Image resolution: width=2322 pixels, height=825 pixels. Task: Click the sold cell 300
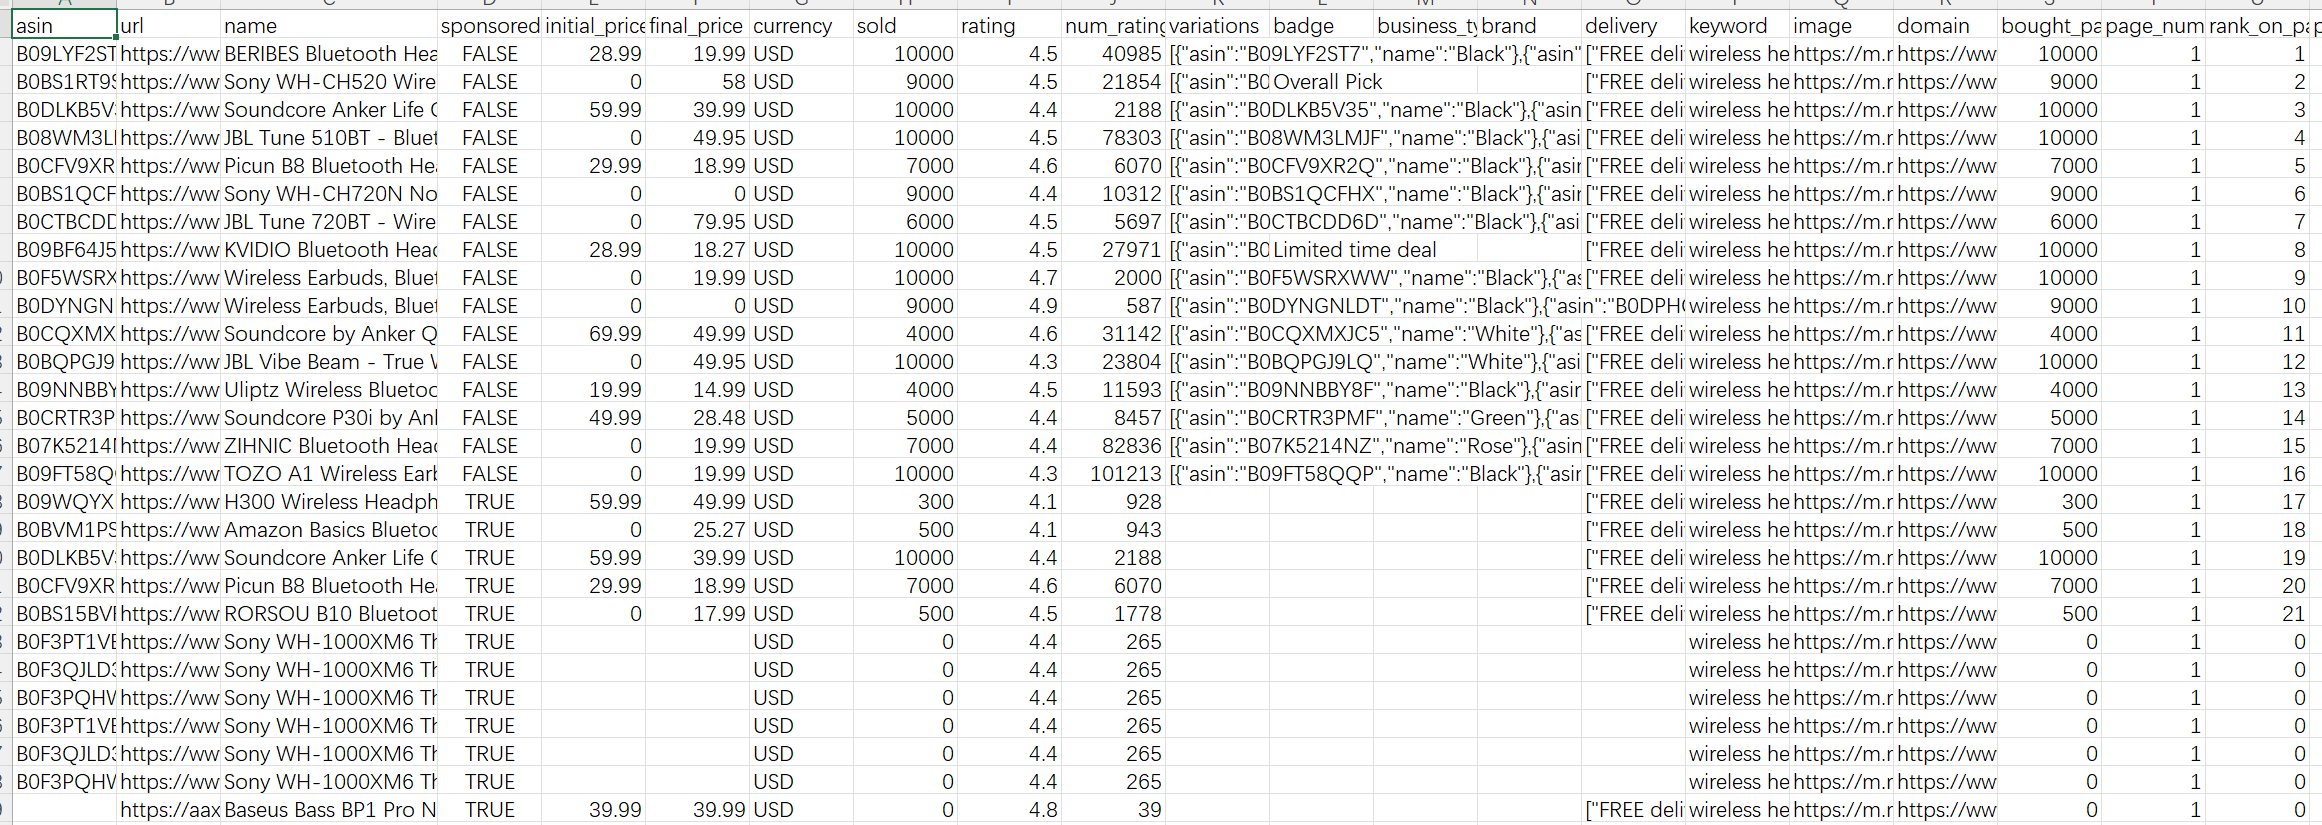pos(905,501)
